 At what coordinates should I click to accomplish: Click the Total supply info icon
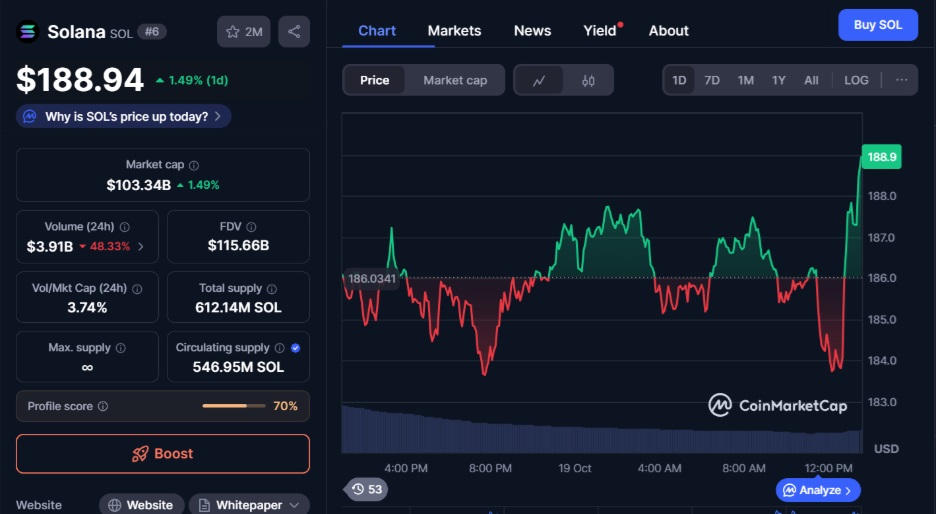(x=272, y=289)
